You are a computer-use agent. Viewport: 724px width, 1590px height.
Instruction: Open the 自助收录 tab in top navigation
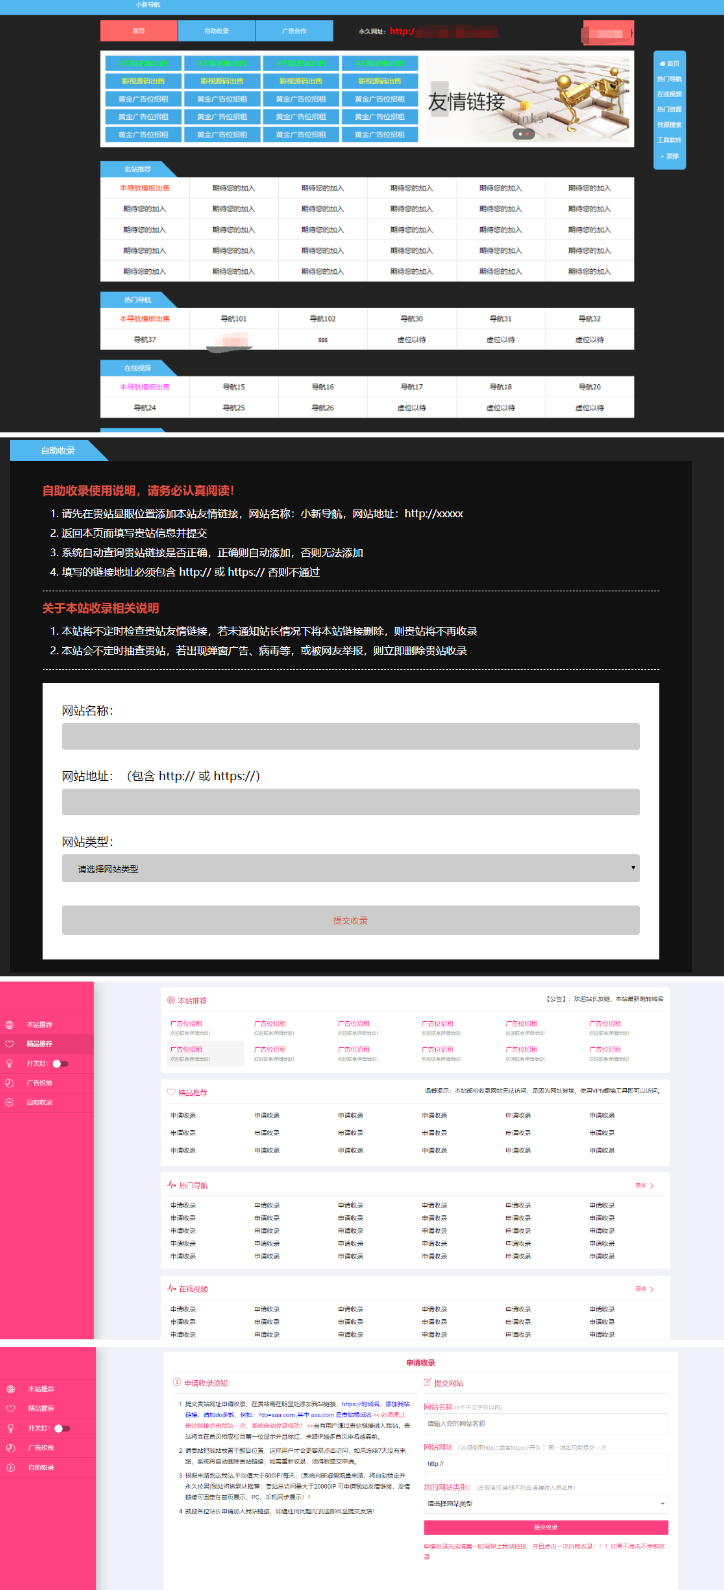217,31
